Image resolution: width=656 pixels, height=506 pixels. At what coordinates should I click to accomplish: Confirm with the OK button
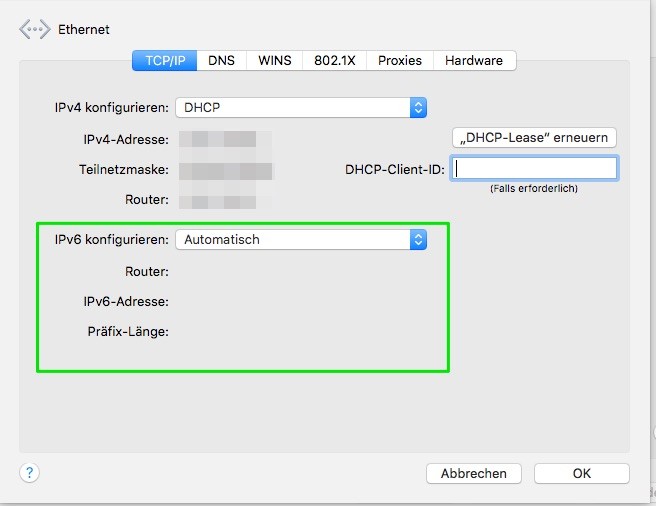click(582, 473)
